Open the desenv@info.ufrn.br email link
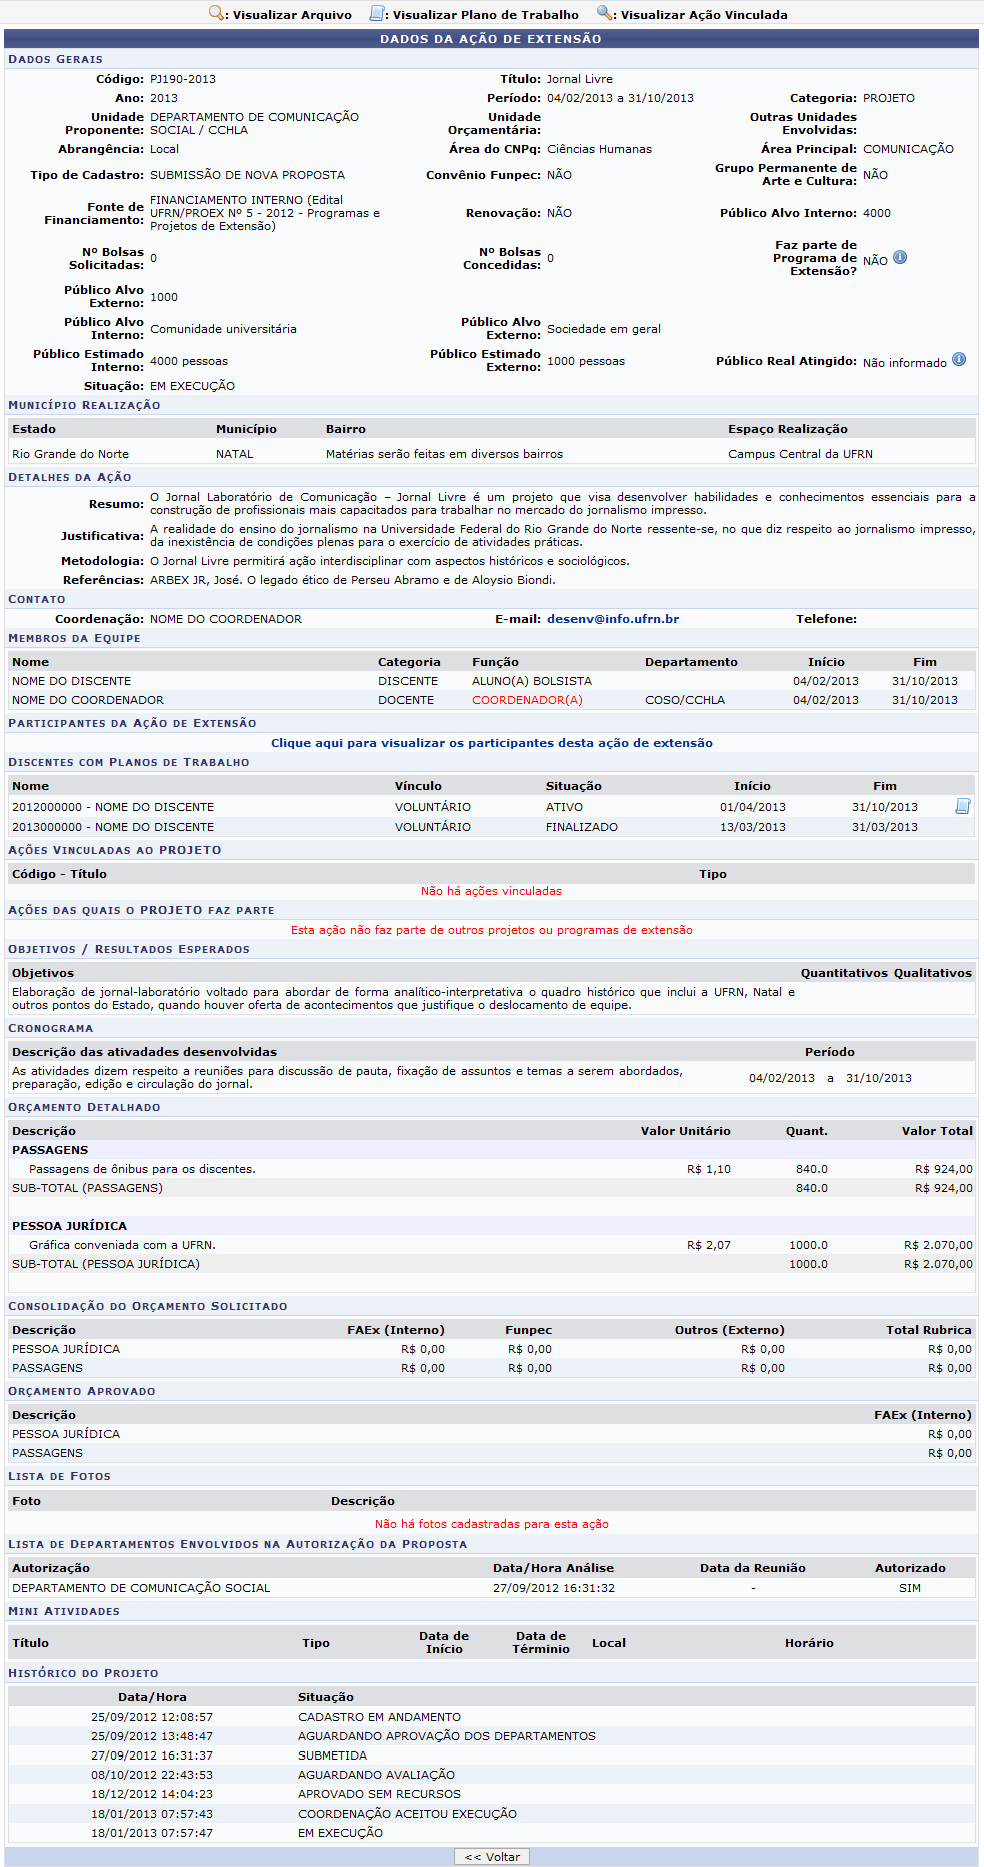The image size is (984, 1867). (612, 619)
